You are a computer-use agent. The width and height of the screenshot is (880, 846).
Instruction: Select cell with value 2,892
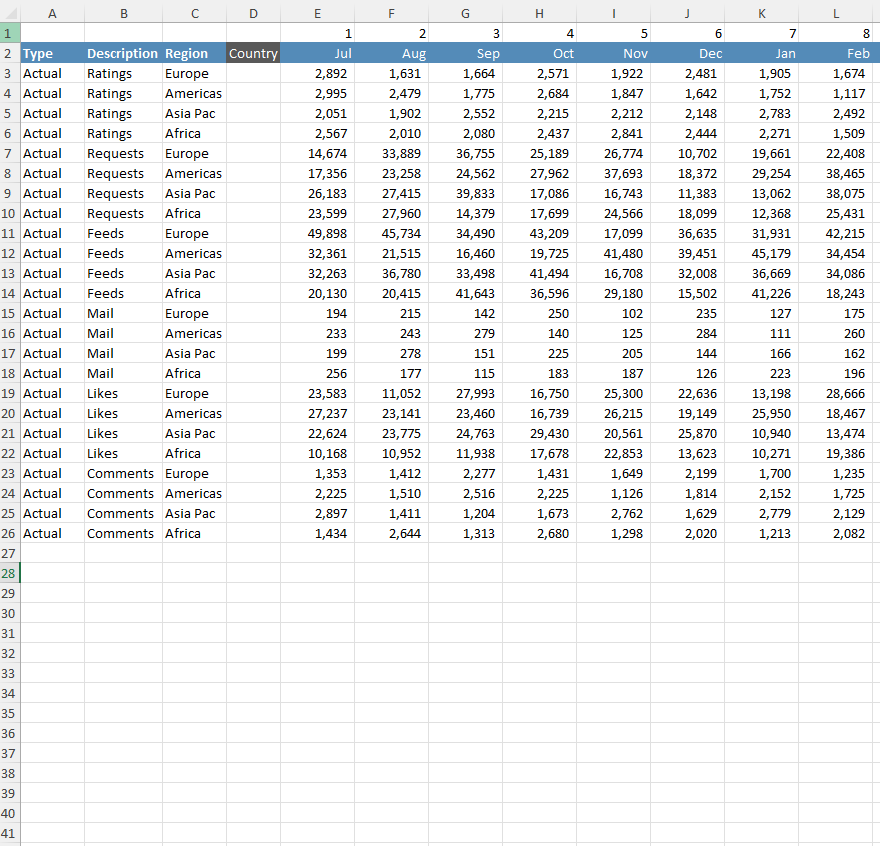point(318,74)
